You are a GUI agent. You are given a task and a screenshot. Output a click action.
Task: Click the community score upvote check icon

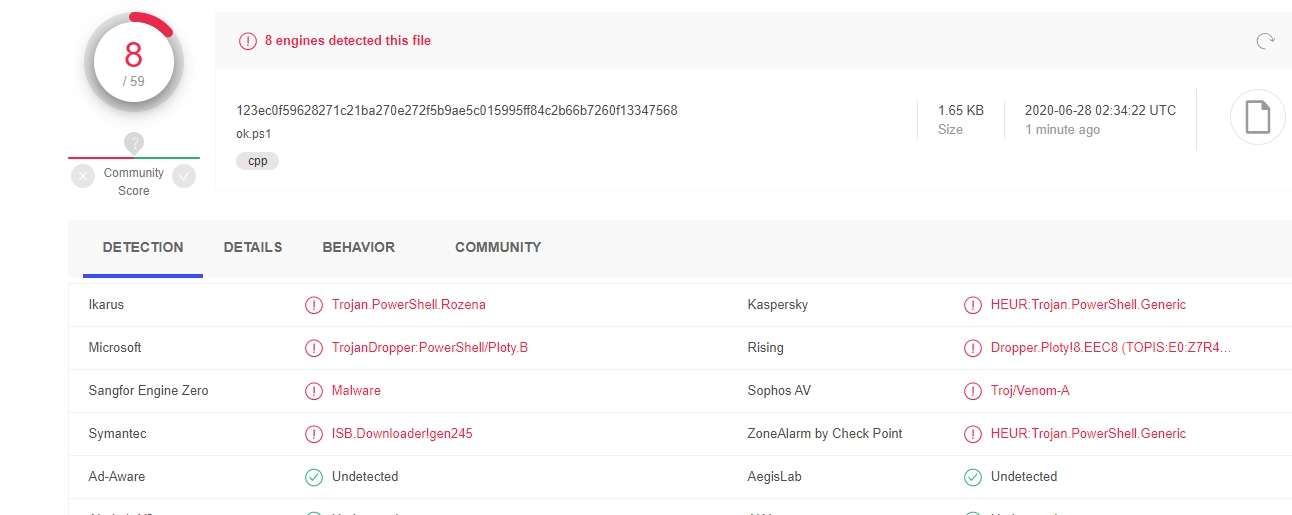coord(184,177)
